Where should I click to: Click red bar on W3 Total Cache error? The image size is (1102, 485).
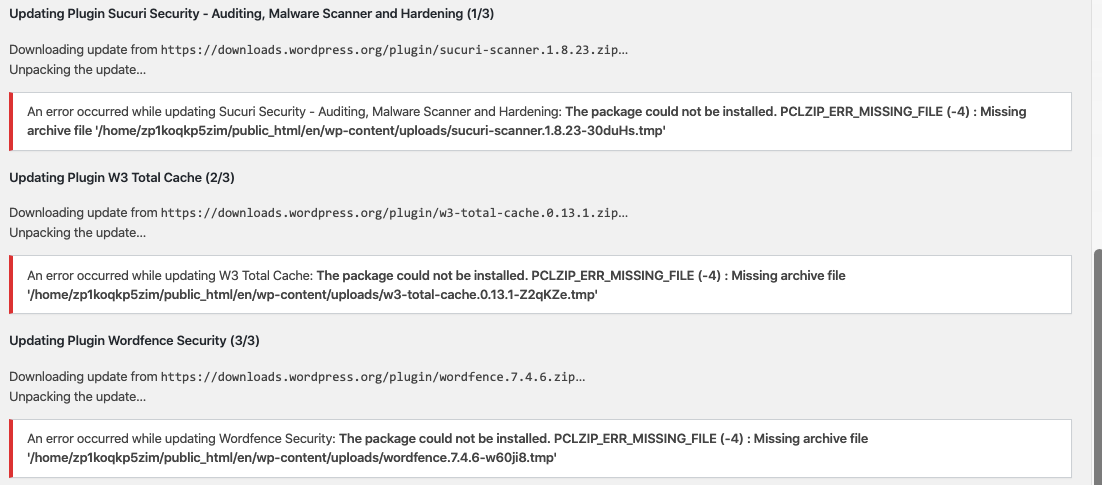click(x=11, y=285)
